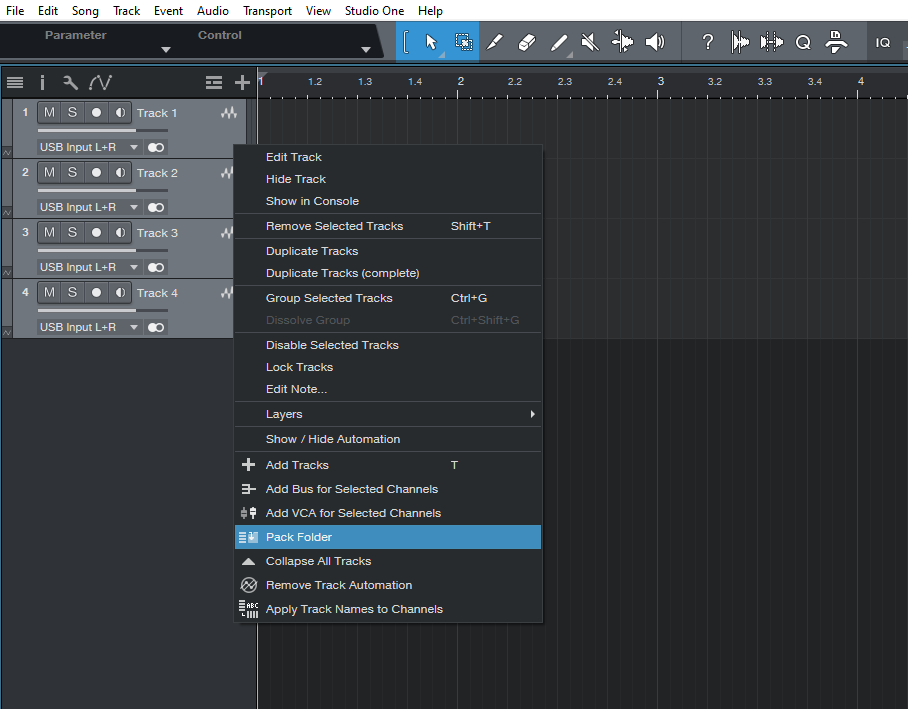Click the smart tool bracket icon
The width and height of the screenshot is (908, 709).
tap(406, 42)
